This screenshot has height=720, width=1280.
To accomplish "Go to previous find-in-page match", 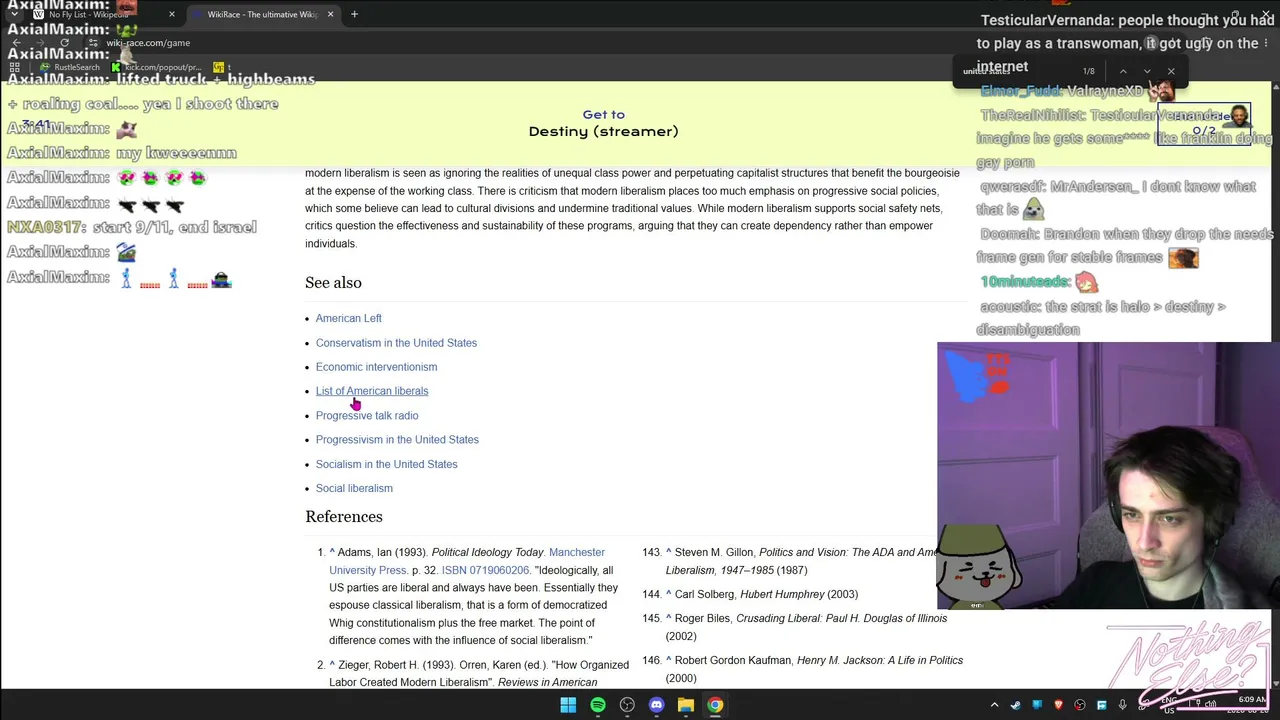I will coord(1123,71).
